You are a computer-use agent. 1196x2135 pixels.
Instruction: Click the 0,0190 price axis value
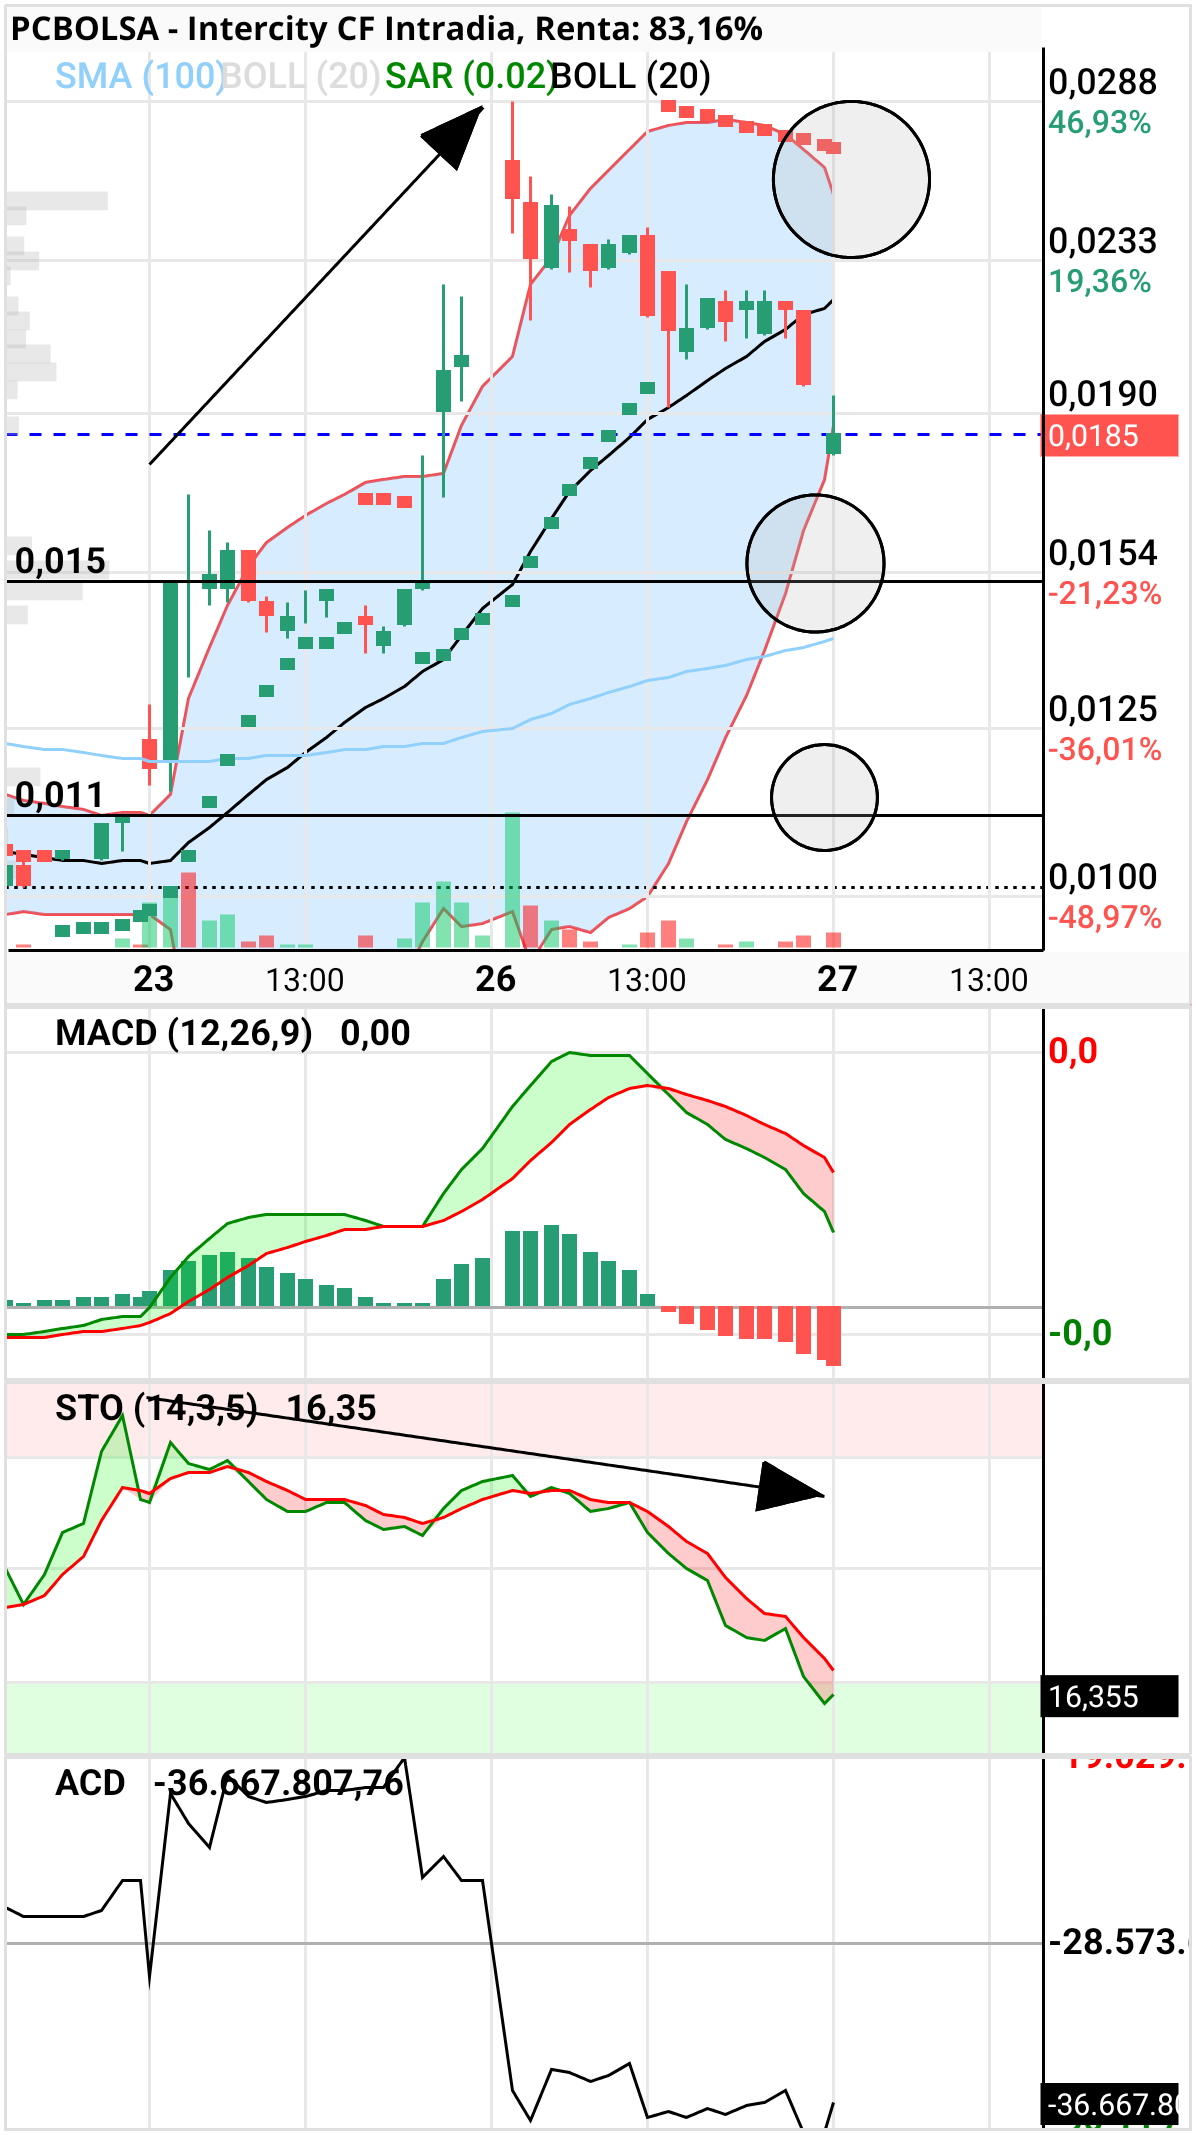(x=1102, y=394)
